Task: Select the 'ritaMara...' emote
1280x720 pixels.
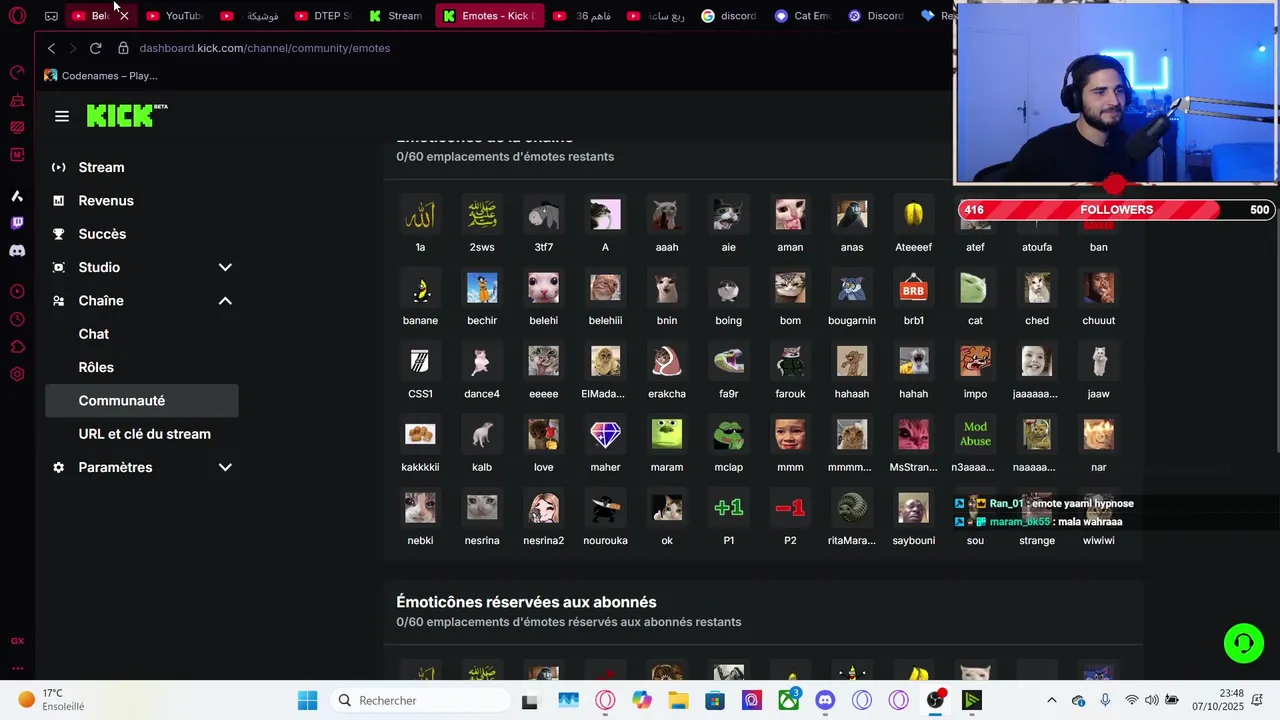Action: [852, 508]
